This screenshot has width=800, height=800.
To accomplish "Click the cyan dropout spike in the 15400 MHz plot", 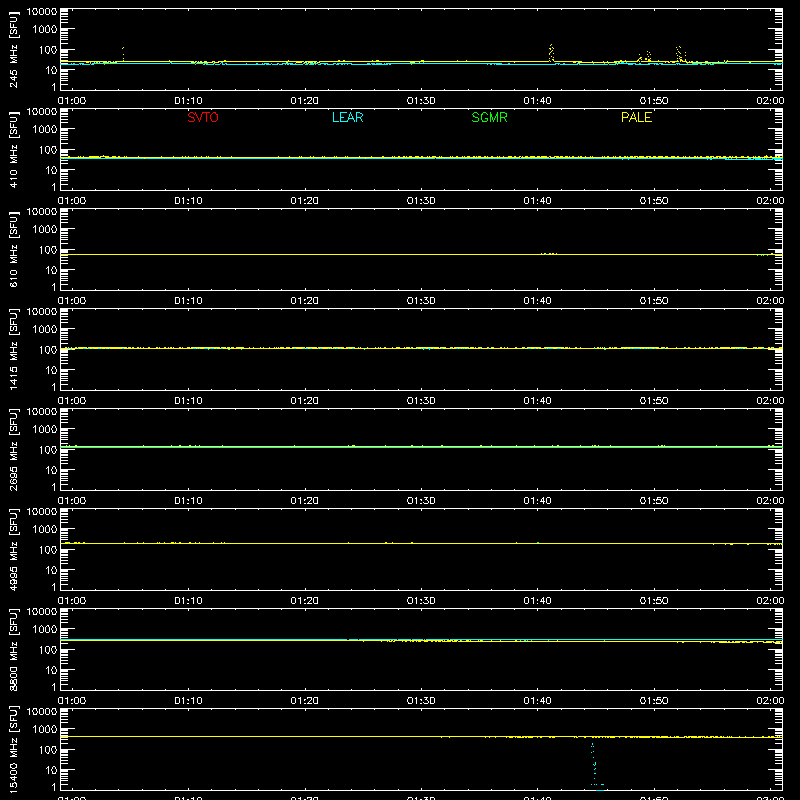I will [x=595, y=765].
